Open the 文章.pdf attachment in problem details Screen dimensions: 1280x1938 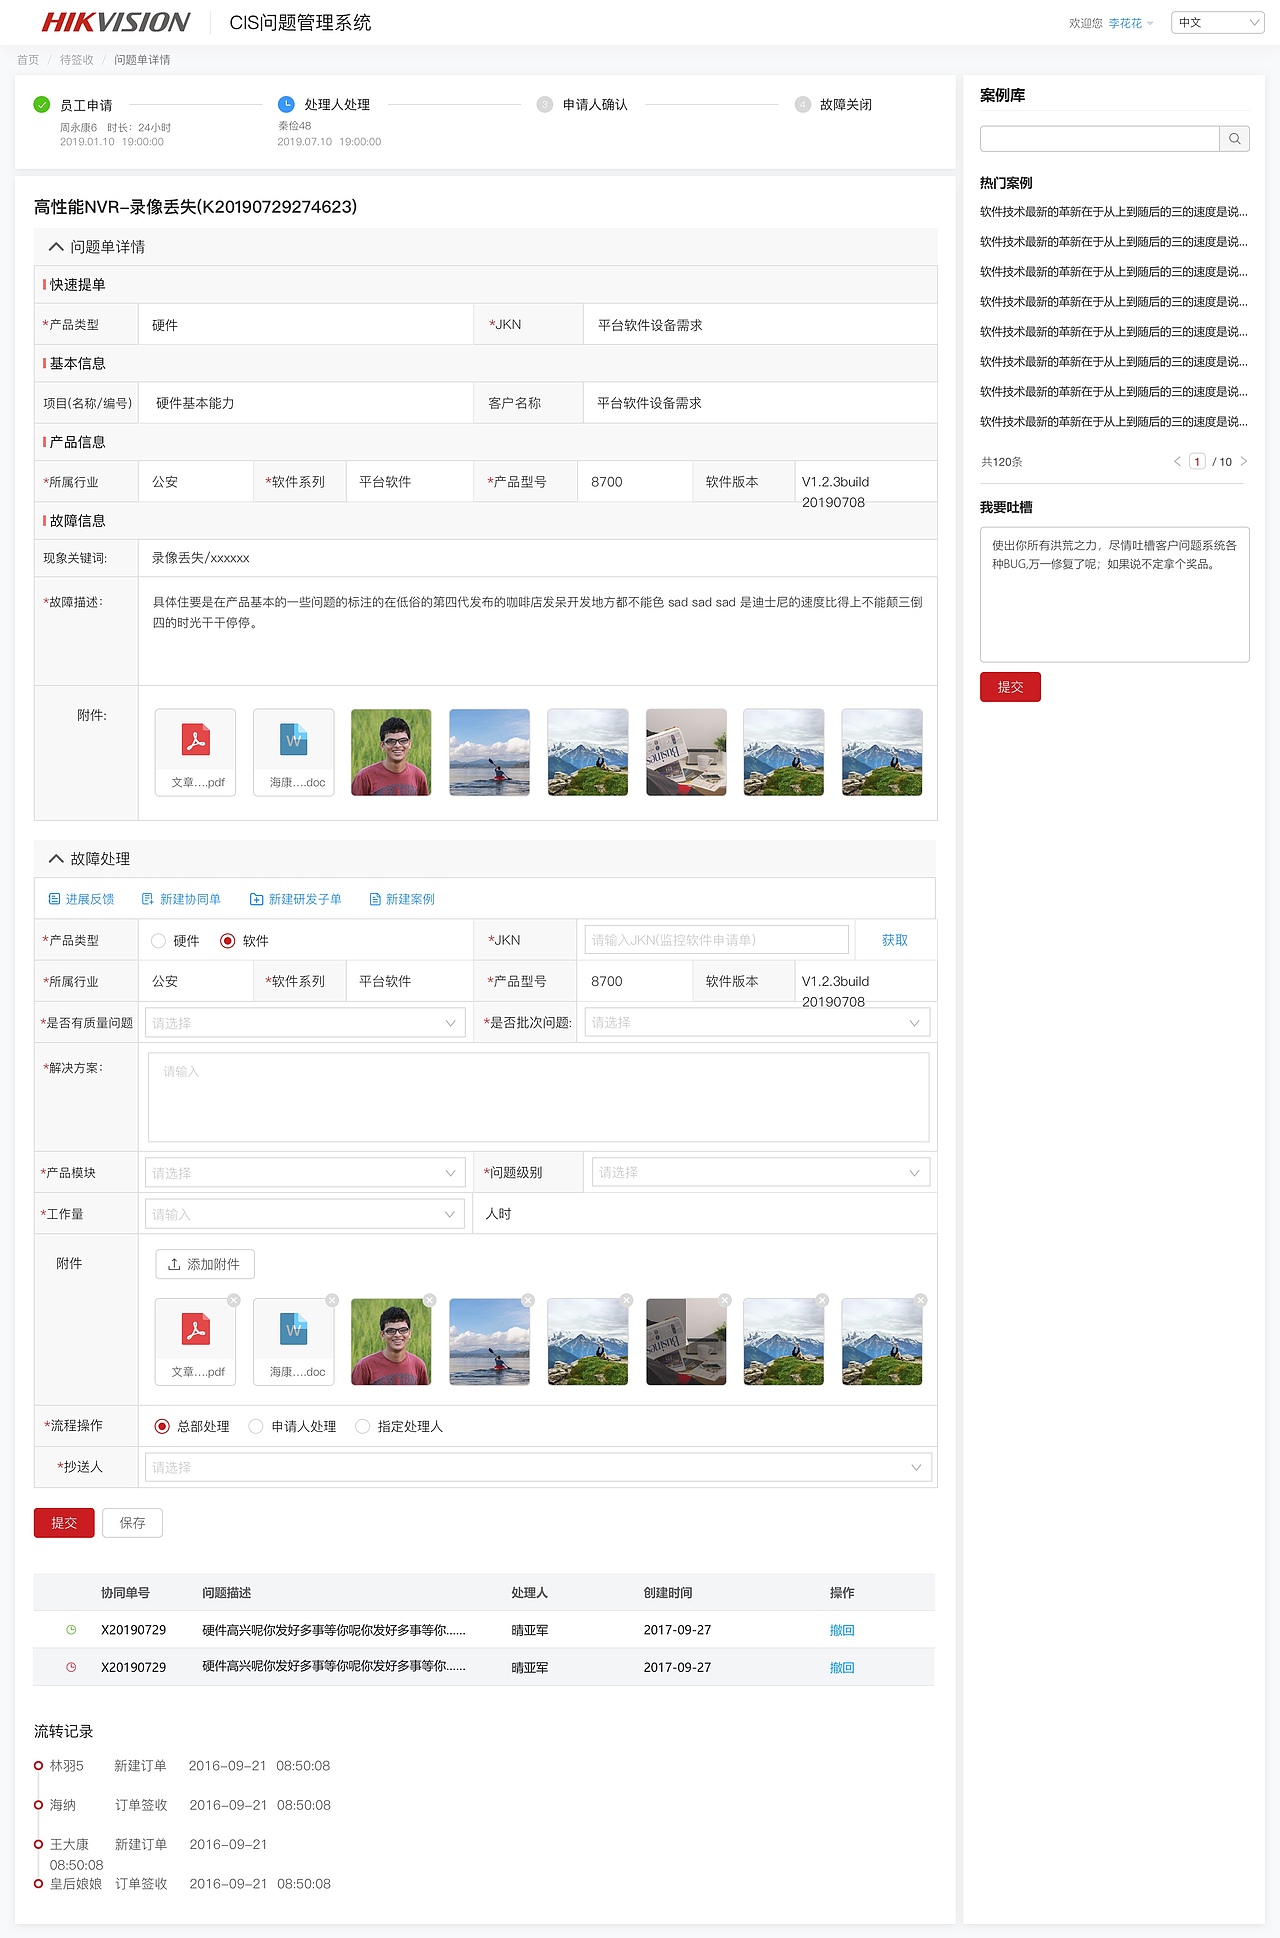[x=196, y=752]
